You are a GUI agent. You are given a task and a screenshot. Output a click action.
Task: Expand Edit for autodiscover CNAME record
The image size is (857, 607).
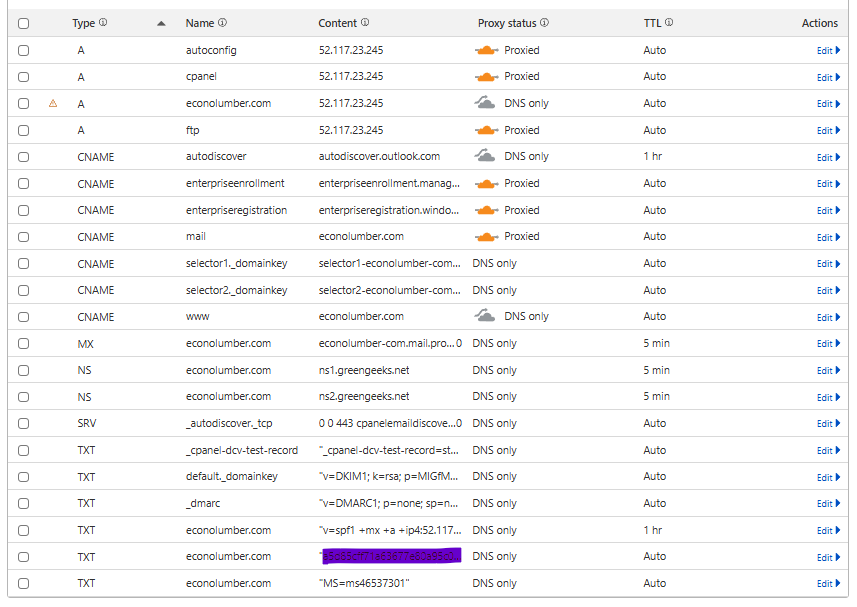(828, 157)
